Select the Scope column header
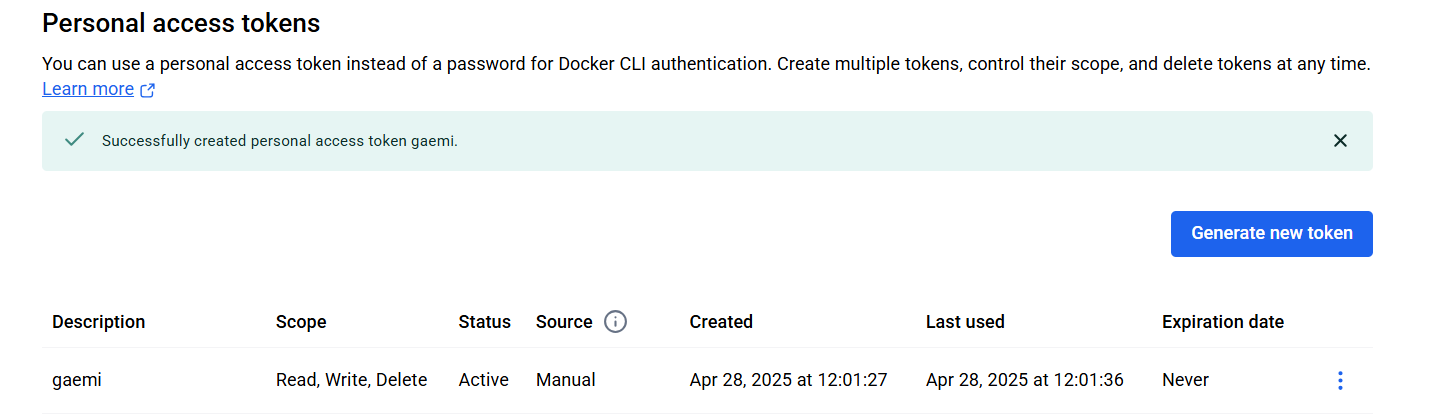1447x417 pixels. pos(301,322)
